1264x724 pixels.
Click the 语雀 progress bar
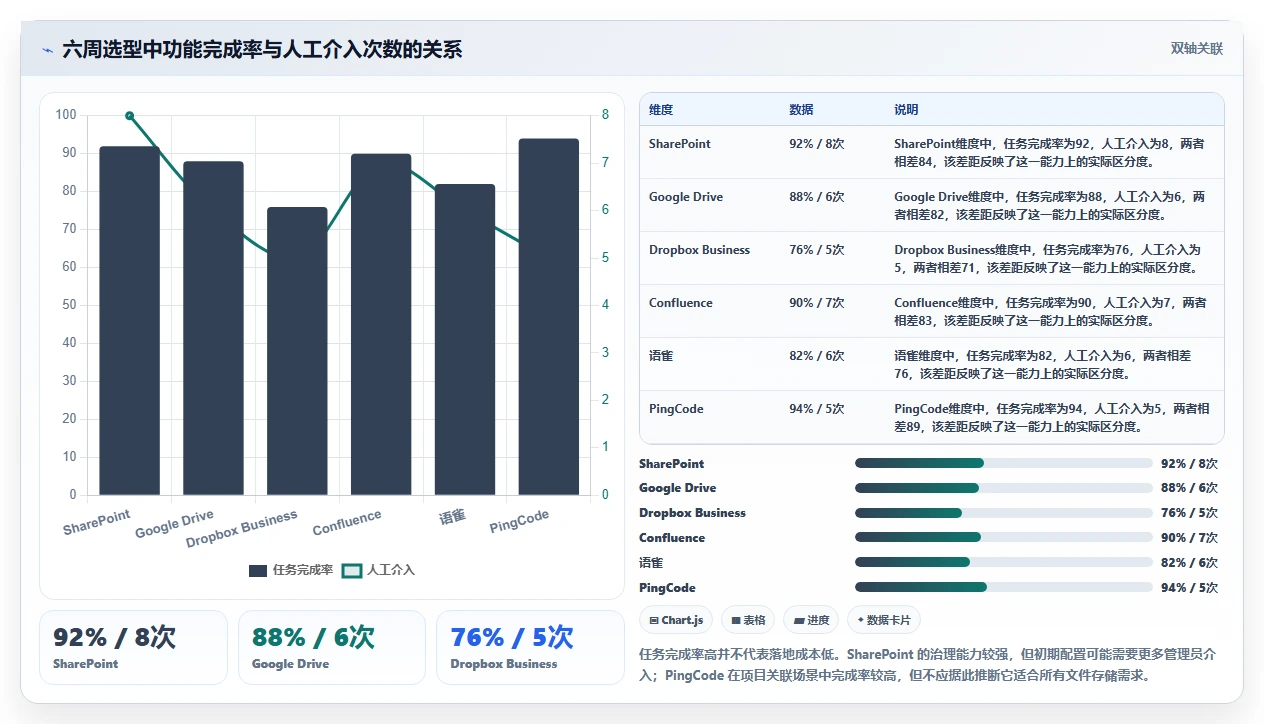[1004, 563]
